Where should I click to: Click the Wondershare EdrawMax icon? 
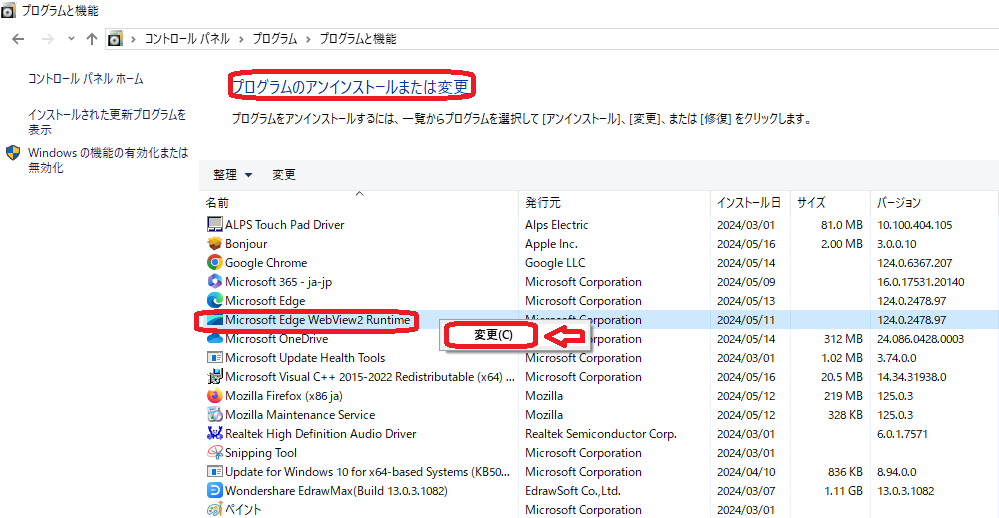pos(215,491)
